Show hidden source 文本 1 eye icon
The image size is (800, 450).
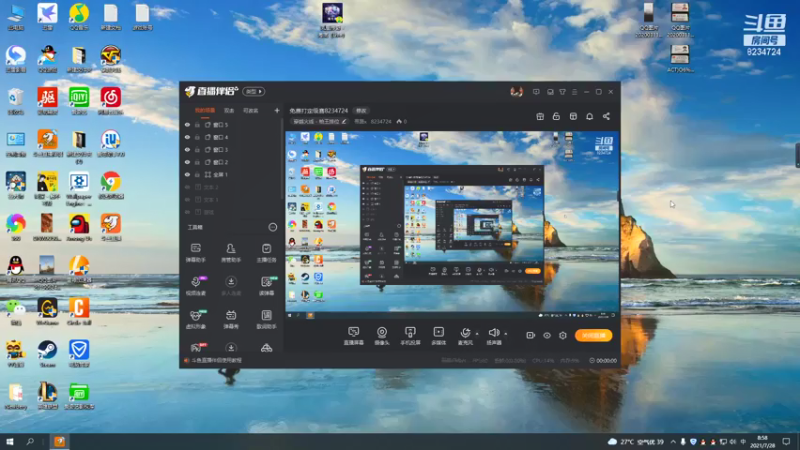coord(187,199)
